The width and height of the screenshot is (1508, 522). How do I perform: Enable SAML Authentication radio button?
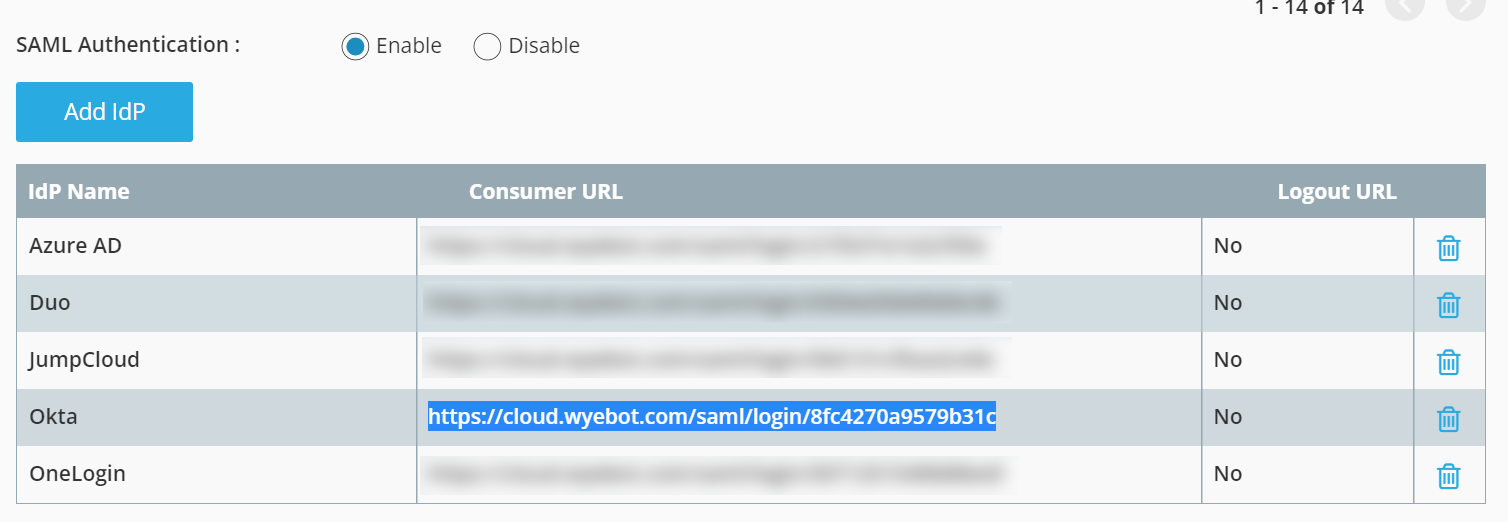click(x=355, y=47)
